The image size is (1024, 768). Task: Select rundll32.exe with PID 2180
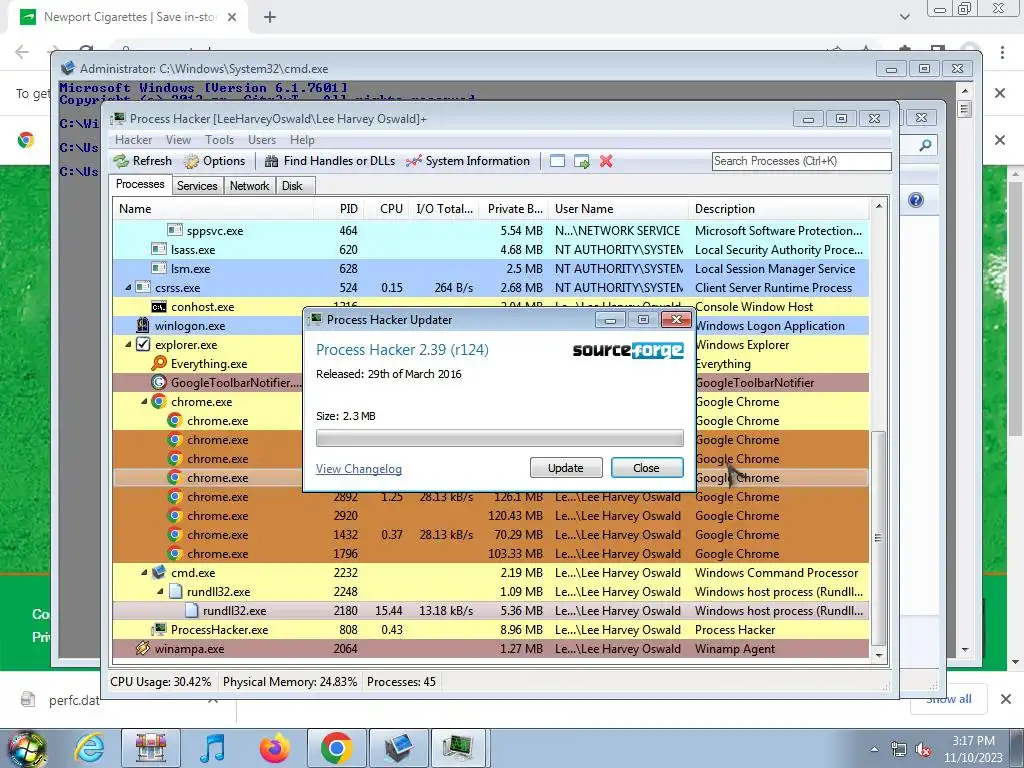[490, 611]
